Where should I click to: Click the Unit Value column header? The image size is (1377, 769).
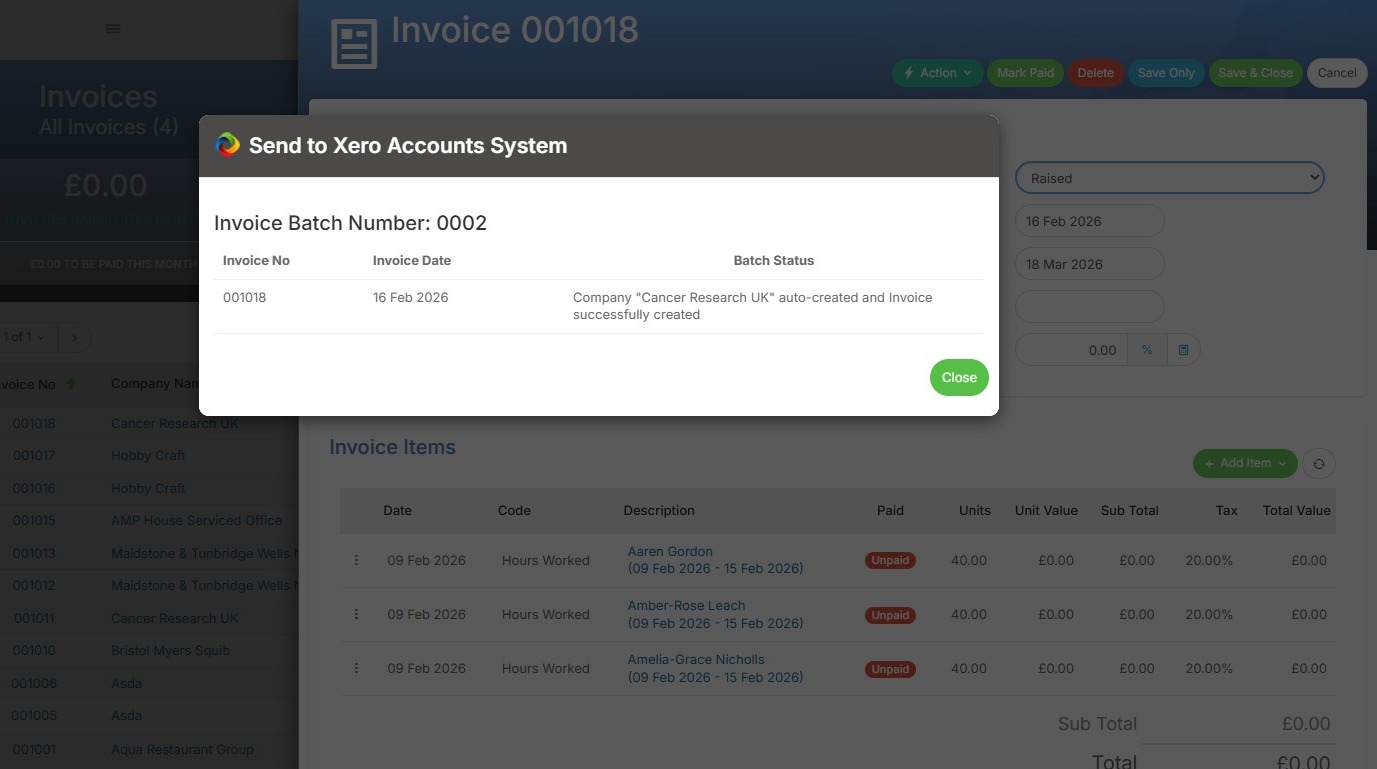coord(1046,511)
